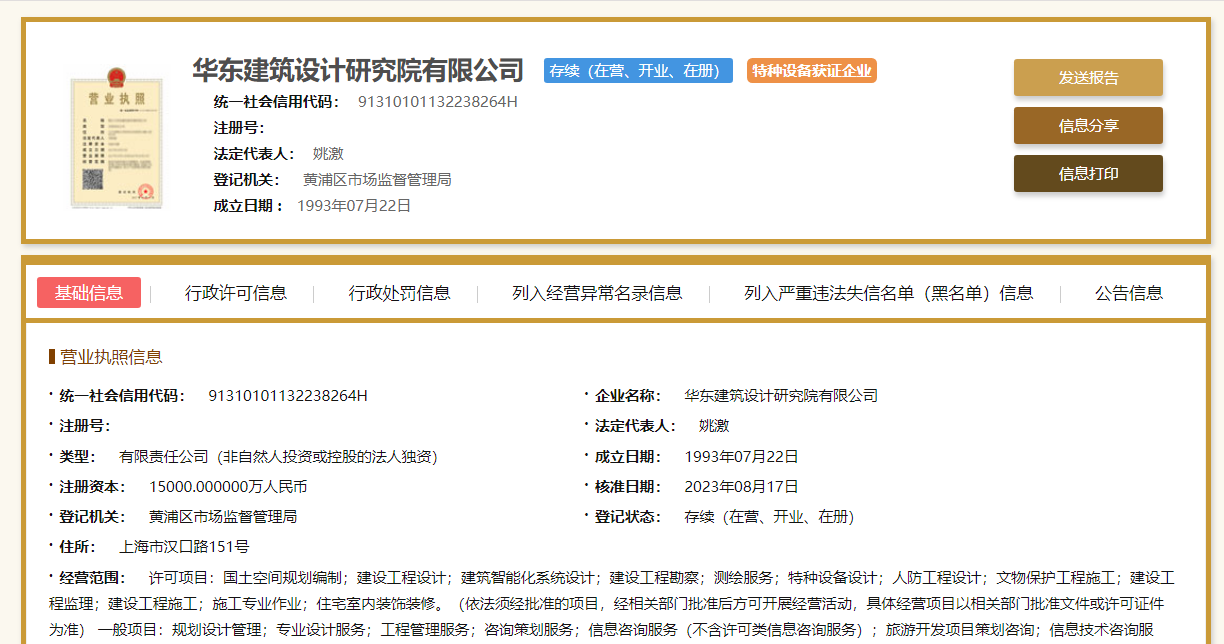Open the 列入严重违法失信名单（黑名单）信息 tab
This screenshot has height=644, width=1224.
click(888, 293)
